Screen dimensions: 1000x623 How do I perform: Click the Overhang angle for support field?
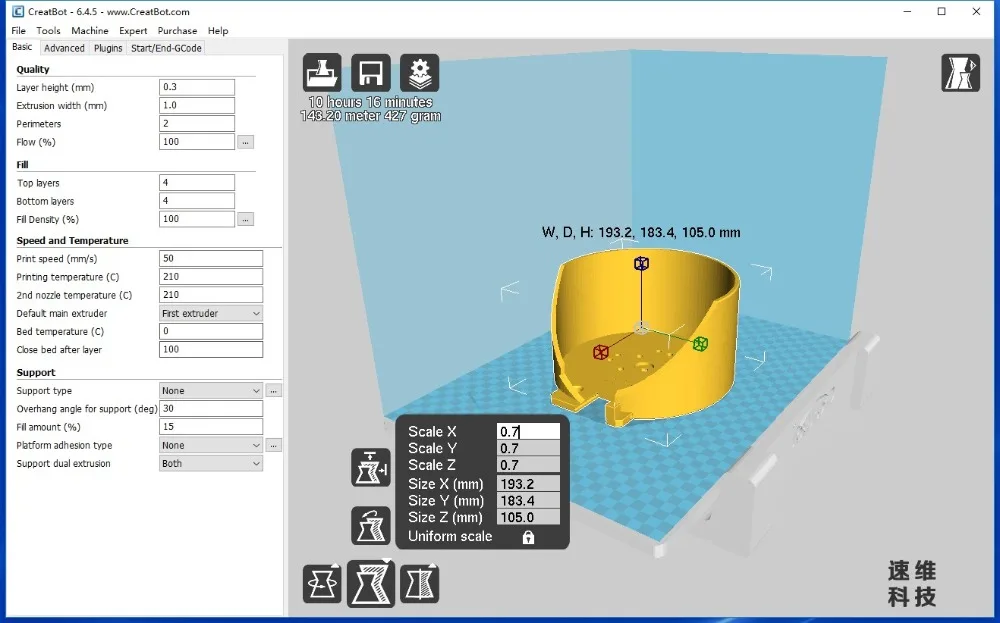[x=210, y=408]
